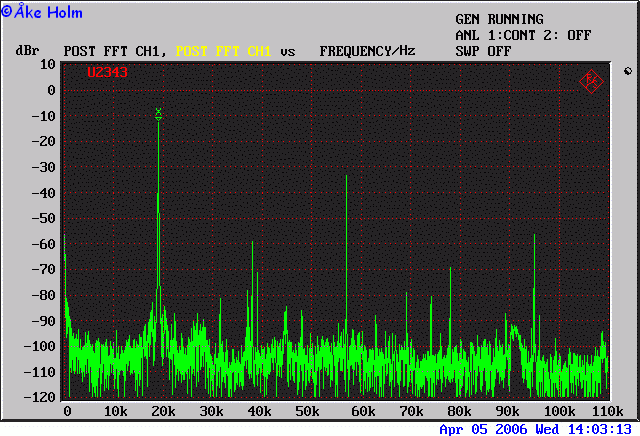Select the yellow POST FFT CH1 label
The width and height of the screenshot is (640, 436).
coord(223,51)
